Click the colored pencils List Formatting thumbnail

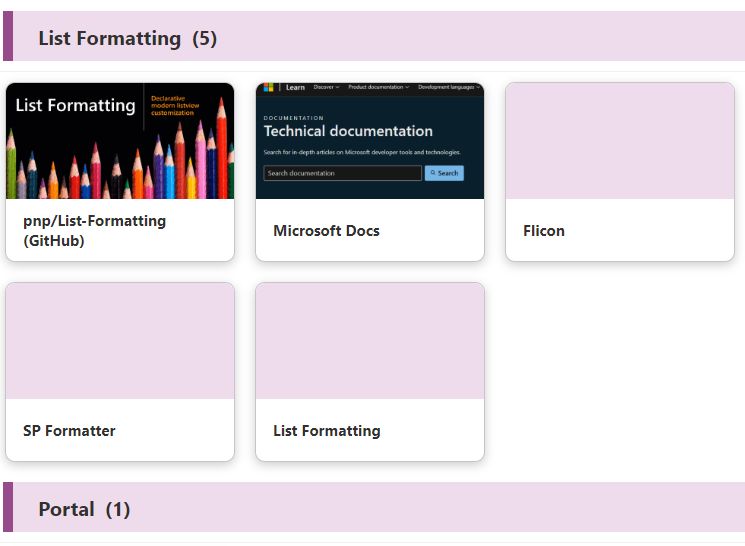coord(120,141)
